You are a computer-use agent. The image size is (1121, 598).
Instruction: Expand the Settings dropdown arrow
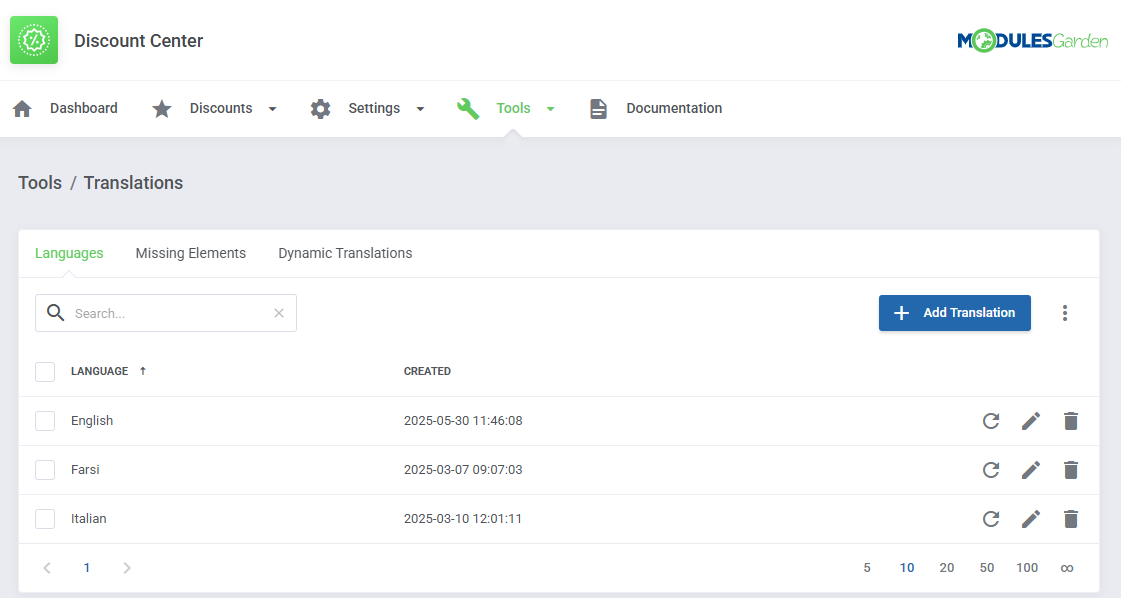(x=420, y=109)
